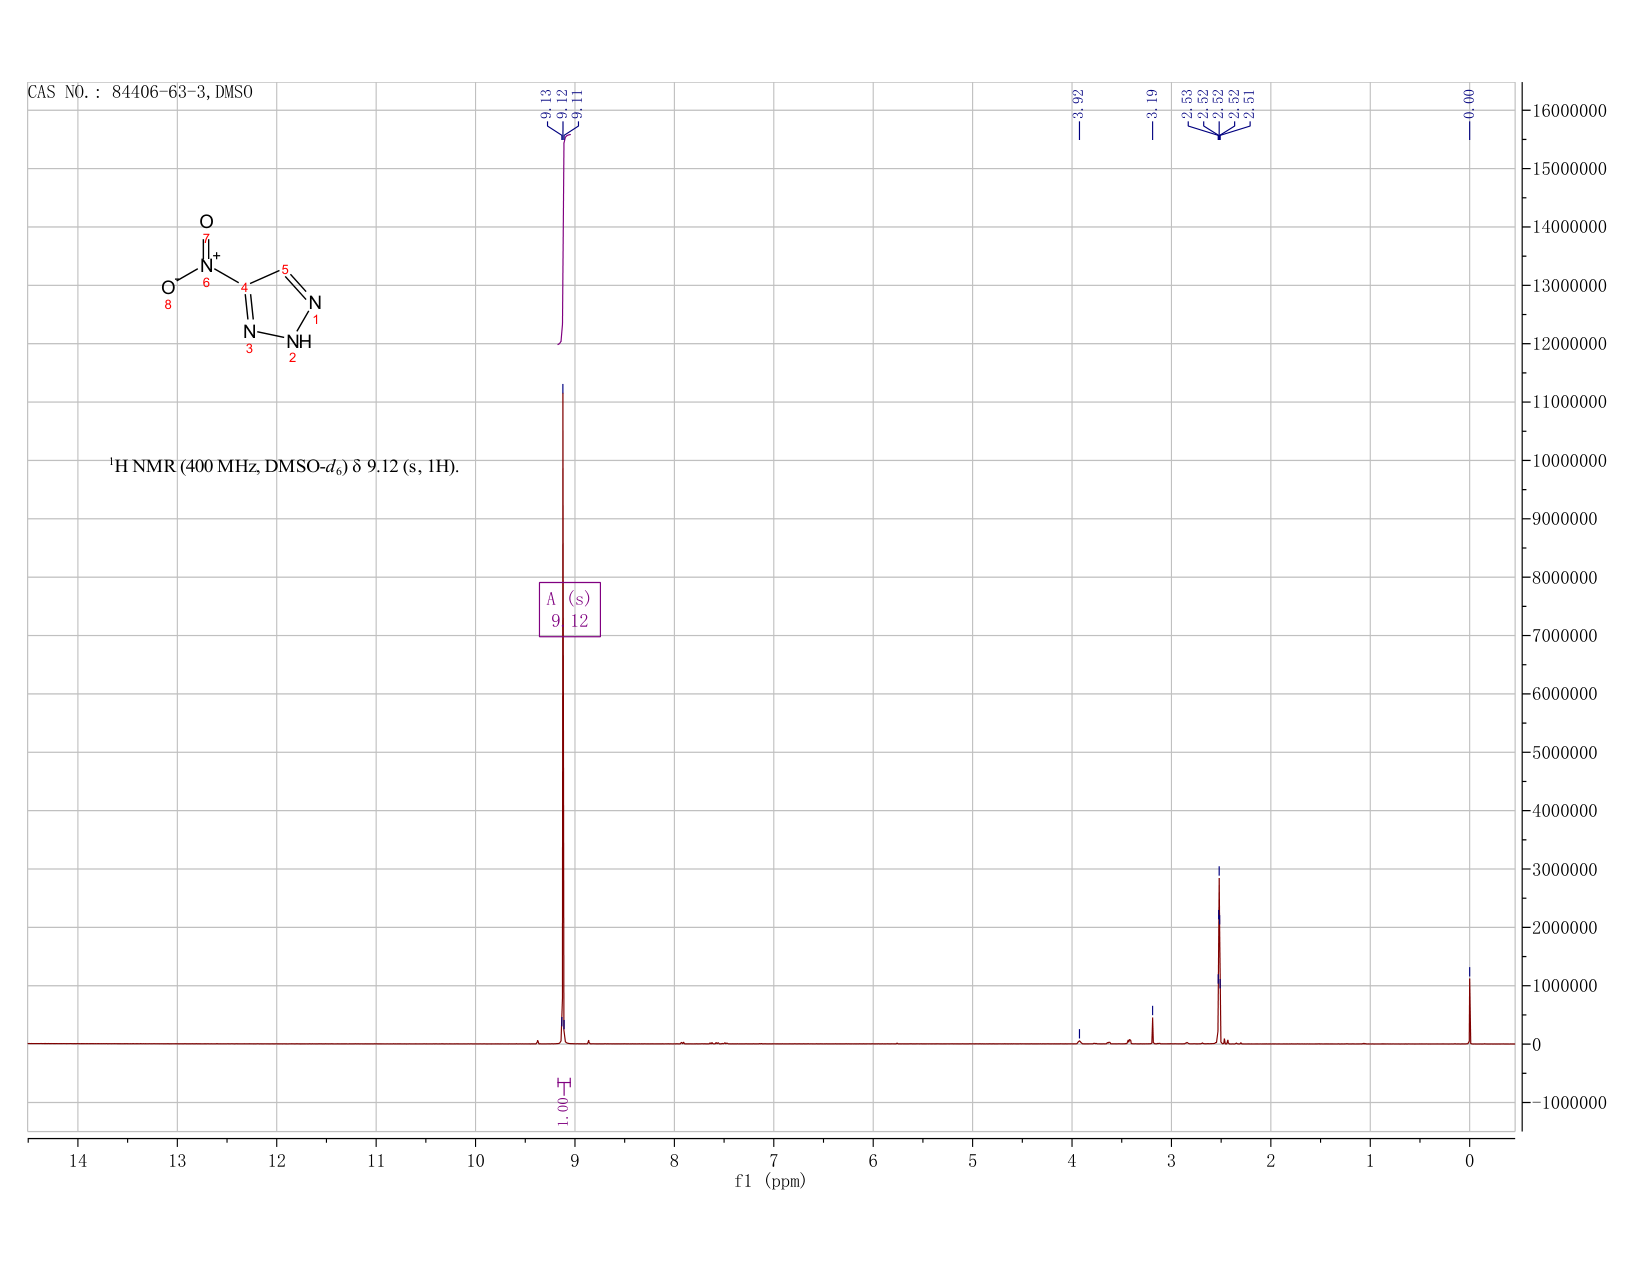Viewport: 1650px width, 1275px height.
Task: Select the 3.19 peak label
Action: click(x=1152, y=103)
